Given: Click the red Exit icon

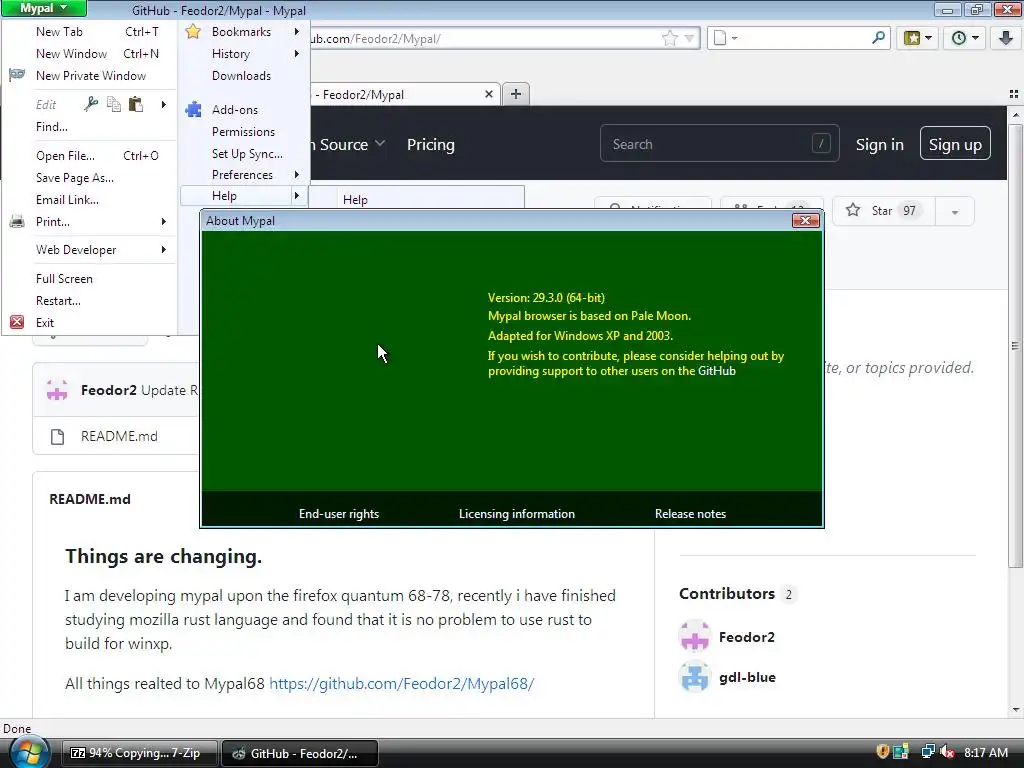Looking at the screenshot, I should coord(17,322).
